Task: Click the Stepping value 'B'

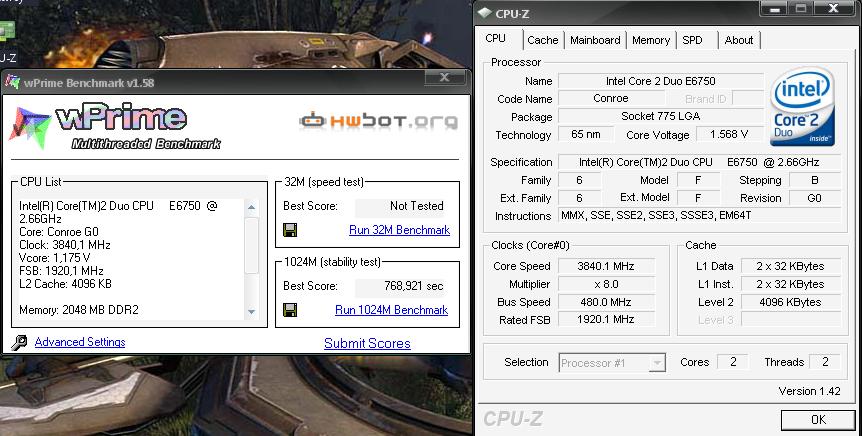Action: point(815,180)
